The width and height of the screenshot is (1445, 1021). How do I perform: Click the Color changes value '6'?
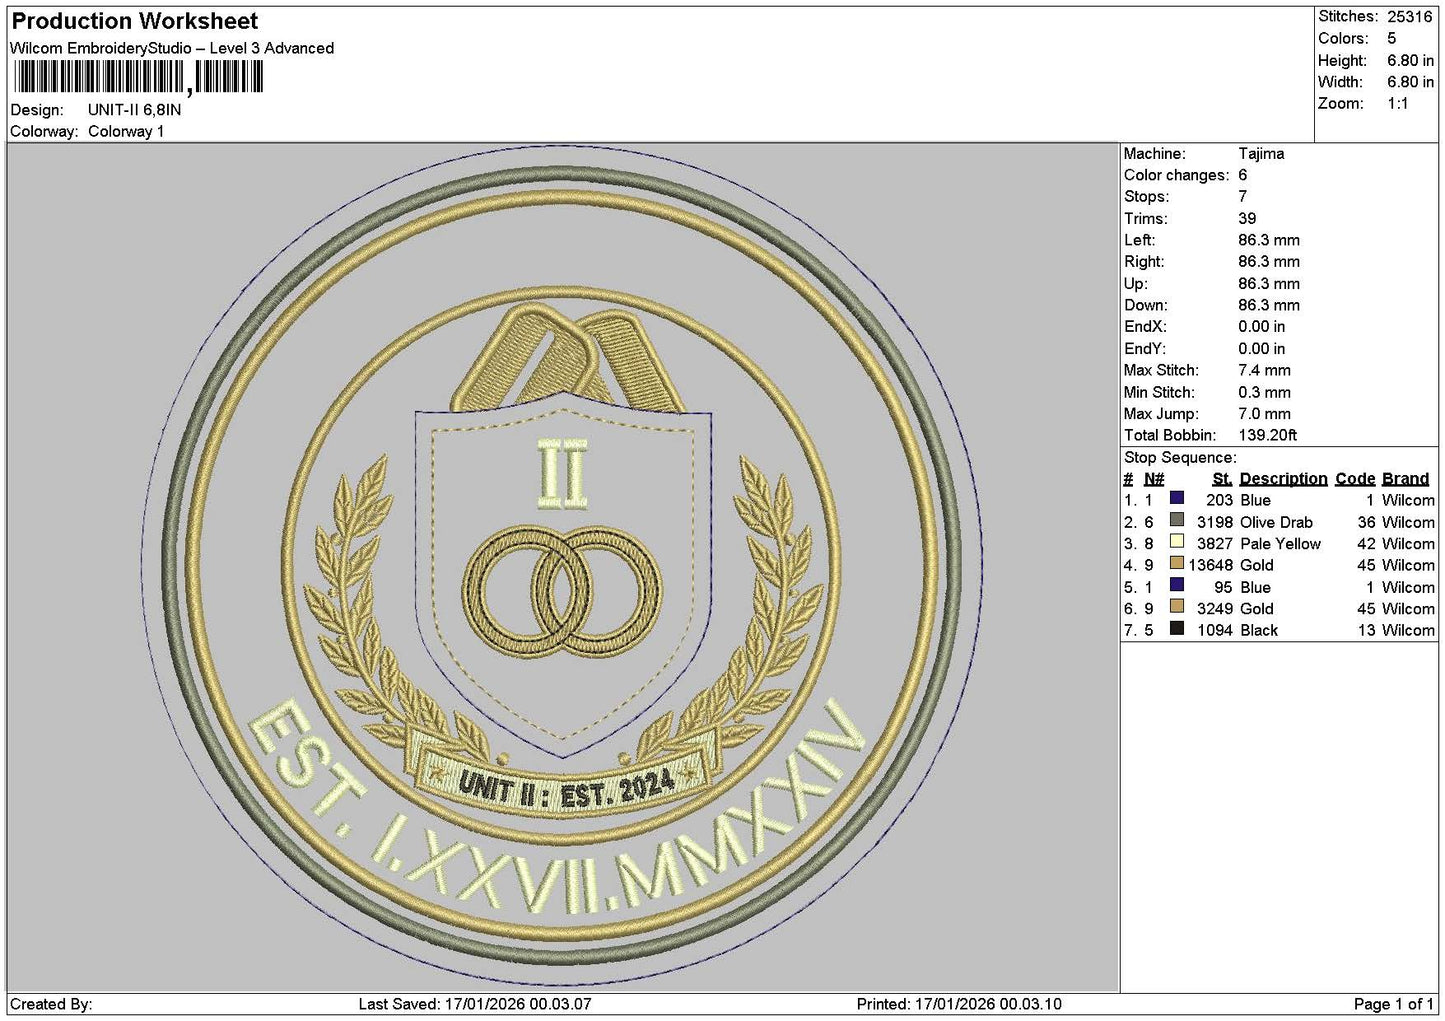(1243, 175)
